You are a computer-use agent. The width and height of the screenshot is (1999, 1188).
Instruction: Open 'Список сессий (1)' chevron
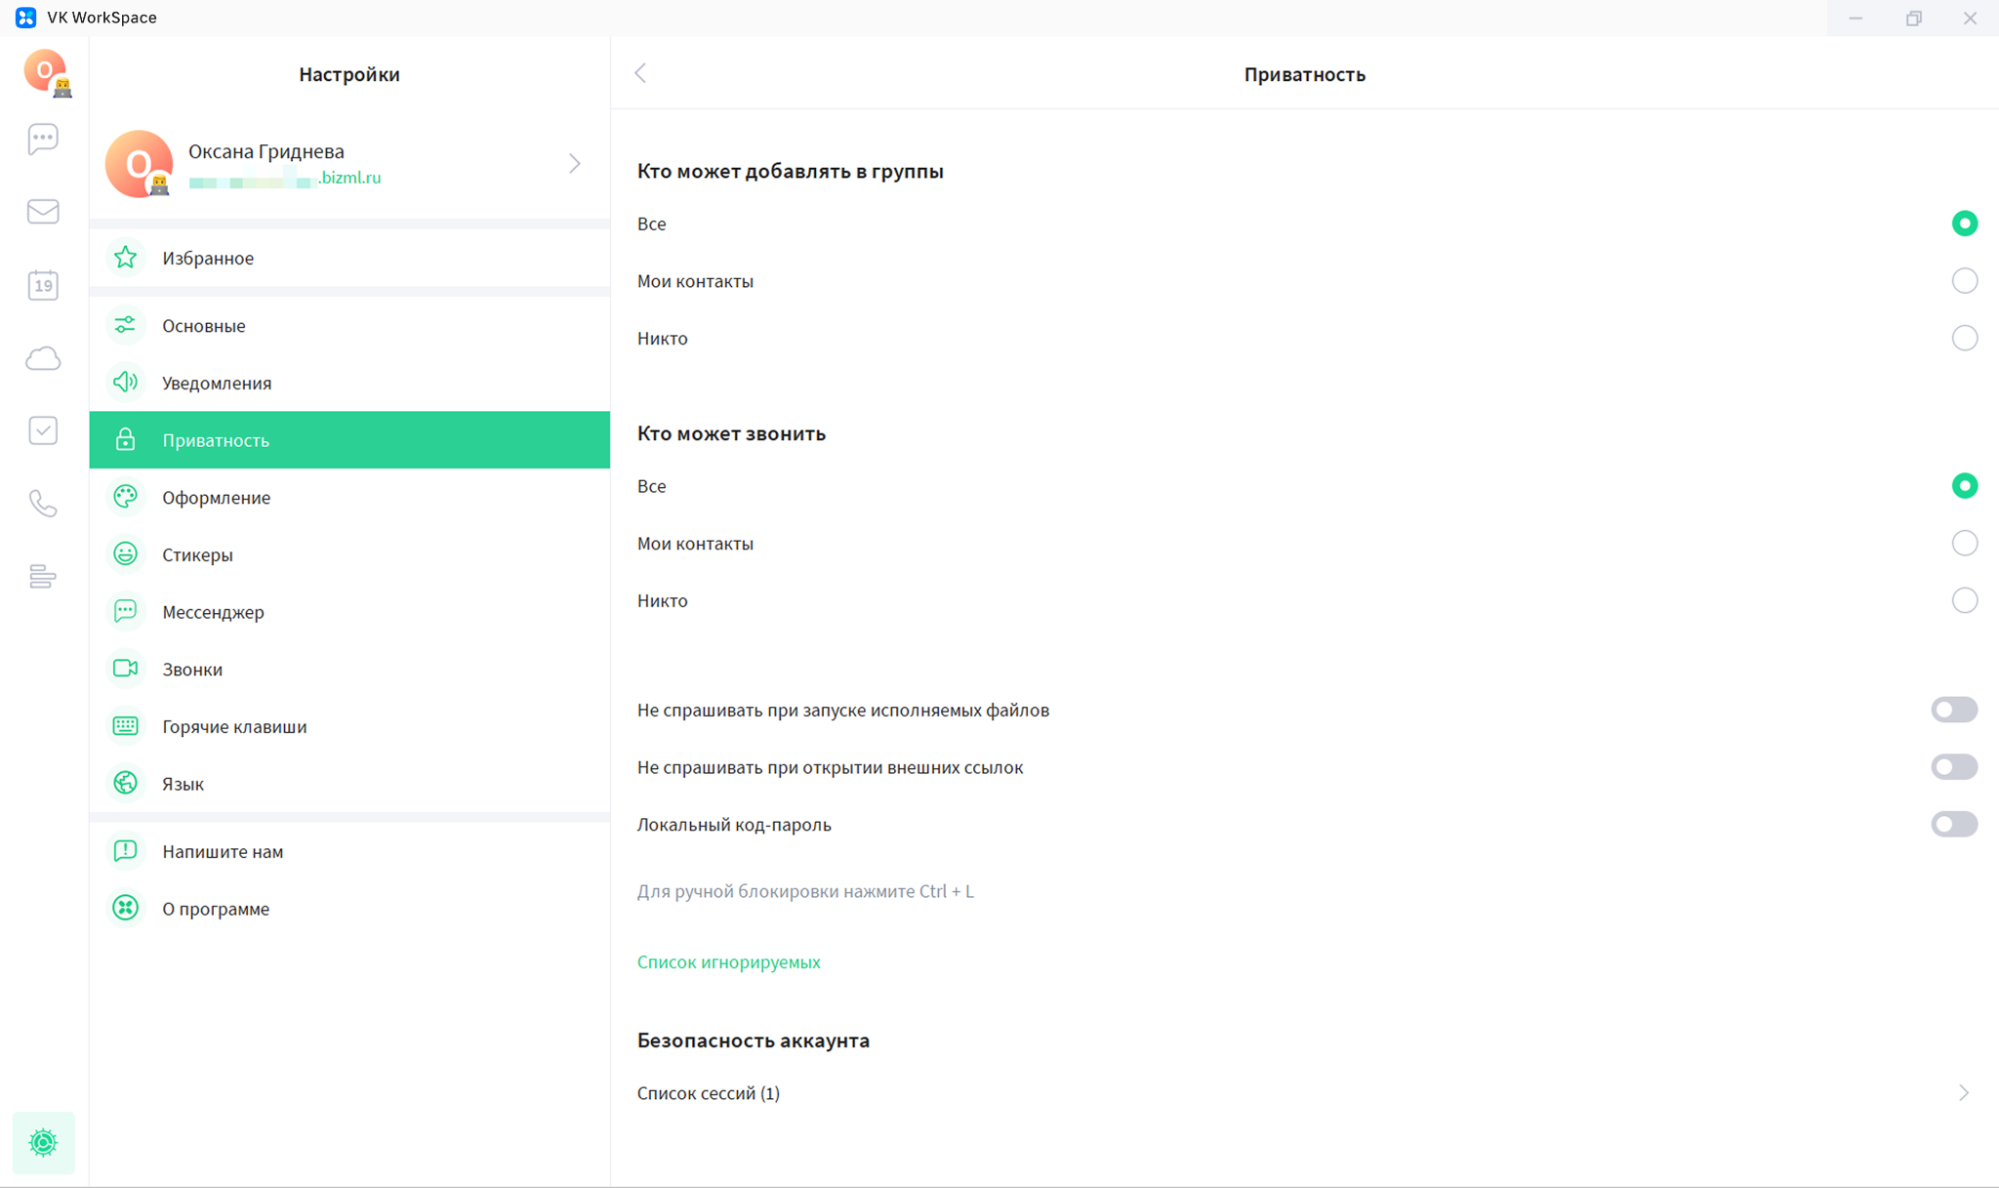[x=1963, y=1093]
